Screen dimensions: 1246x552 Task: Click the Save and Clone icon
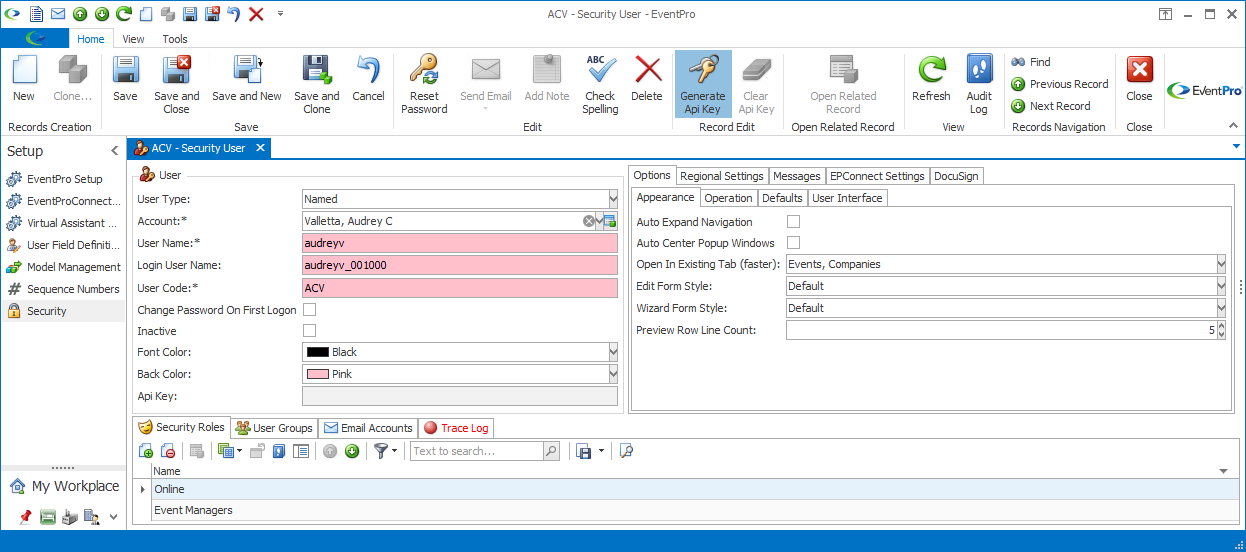tap(317, 70)
